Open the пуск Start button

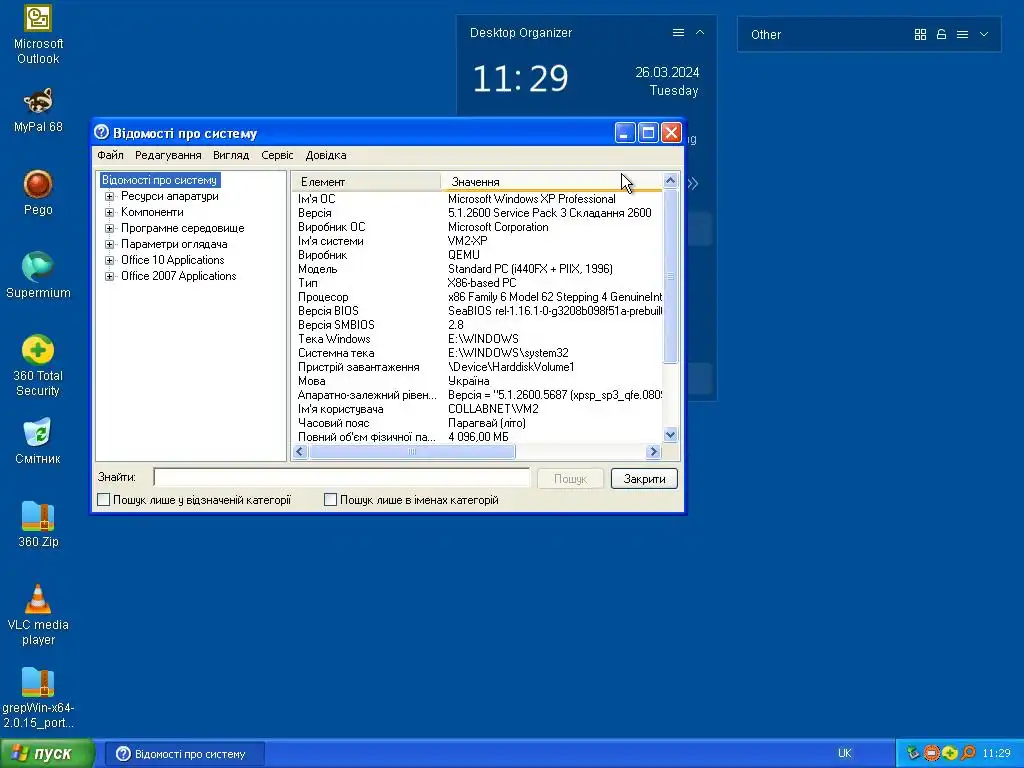tap(47, 754)
